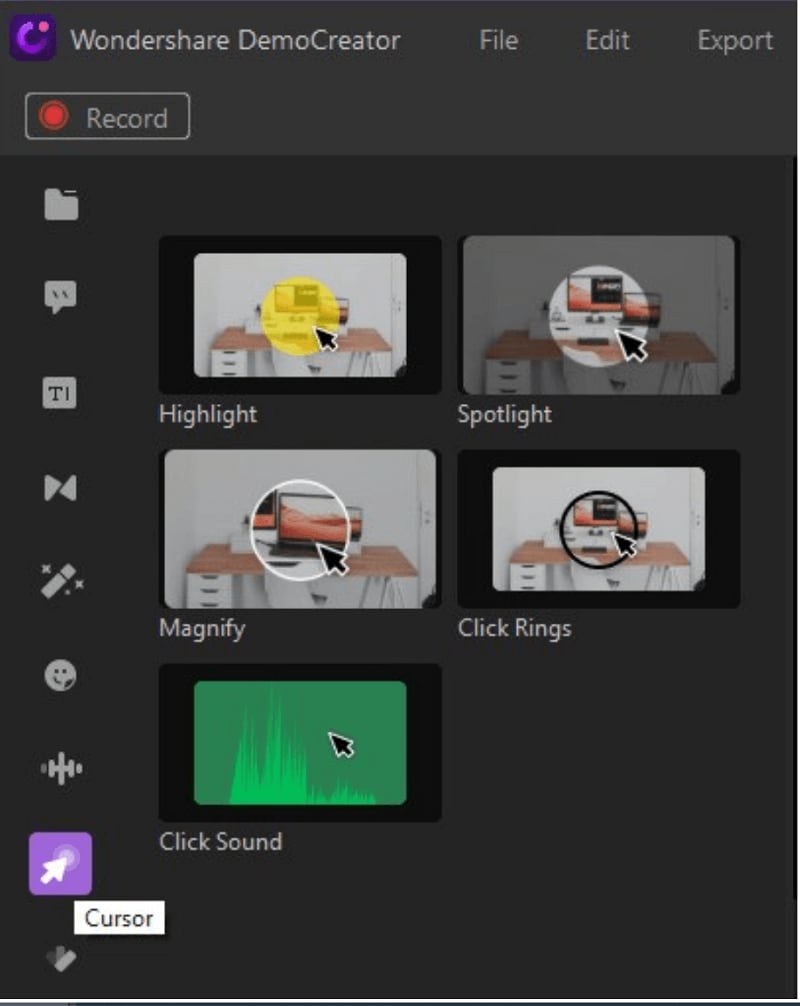Start recording with the Record button
Screen dimensions: 800x1006
[107, 116]
